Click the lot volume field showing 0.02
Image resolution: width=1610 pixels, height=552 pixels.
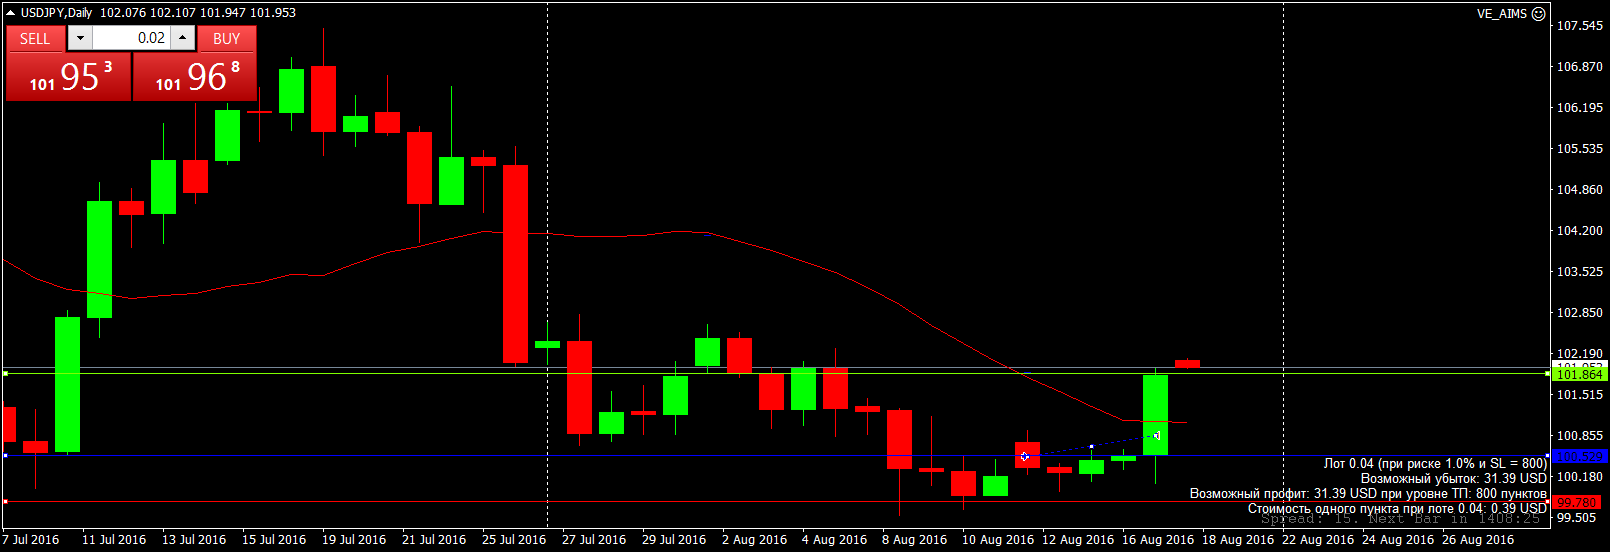pos(131,38)
